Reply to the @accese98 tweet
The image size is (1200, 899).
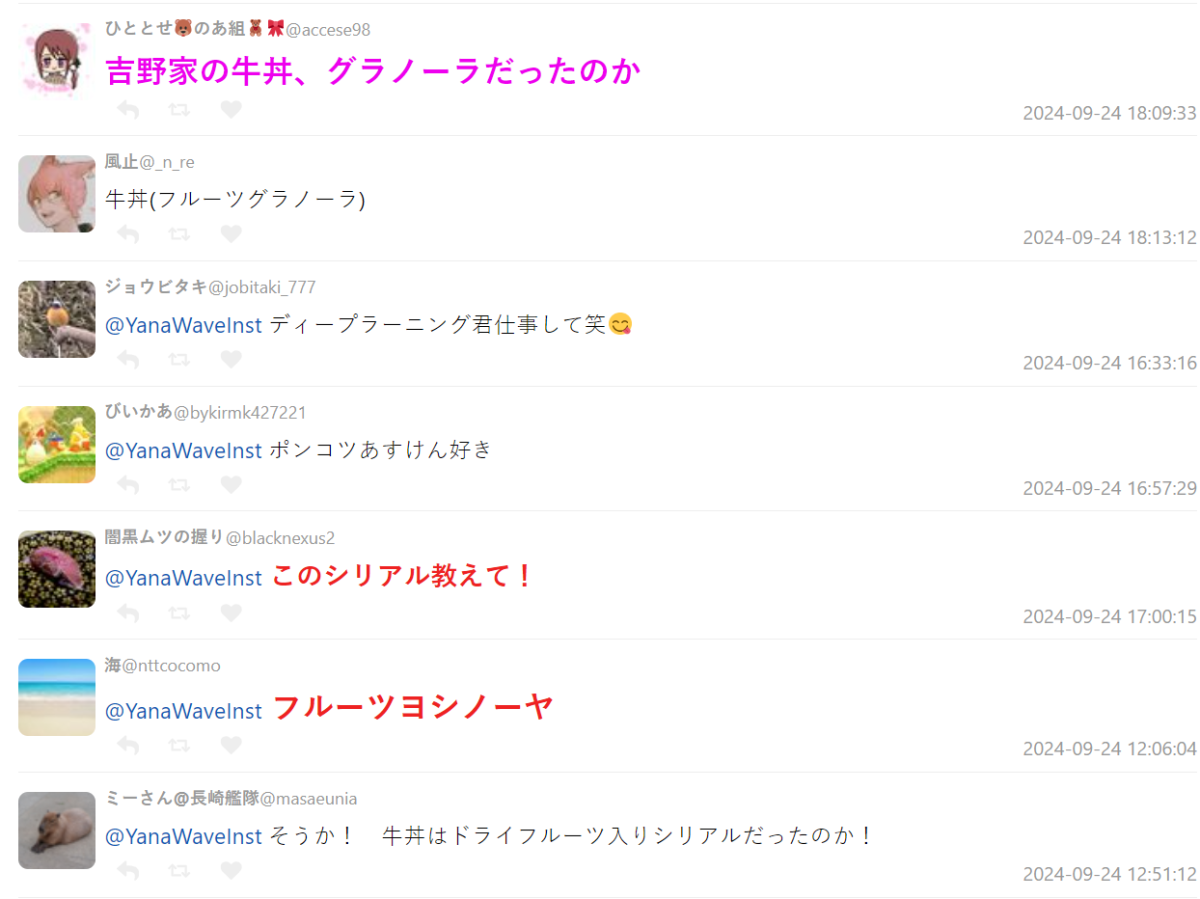coord(128,110)
